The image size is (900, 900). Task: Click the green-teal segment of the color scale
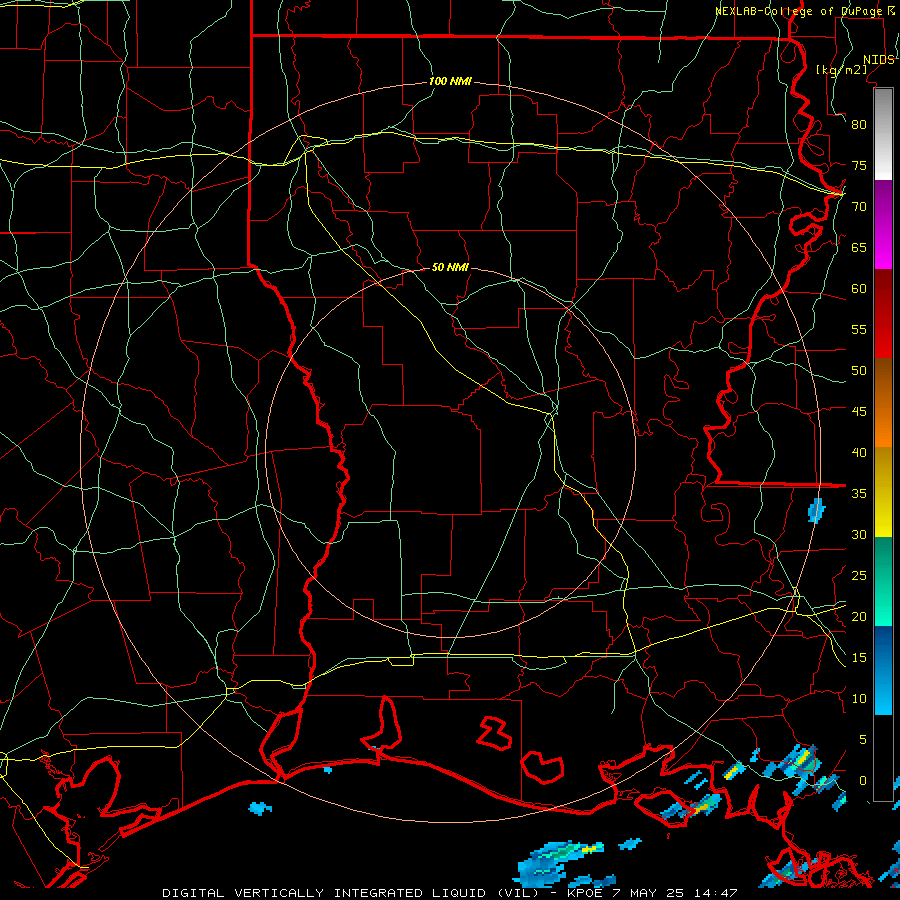883,581
